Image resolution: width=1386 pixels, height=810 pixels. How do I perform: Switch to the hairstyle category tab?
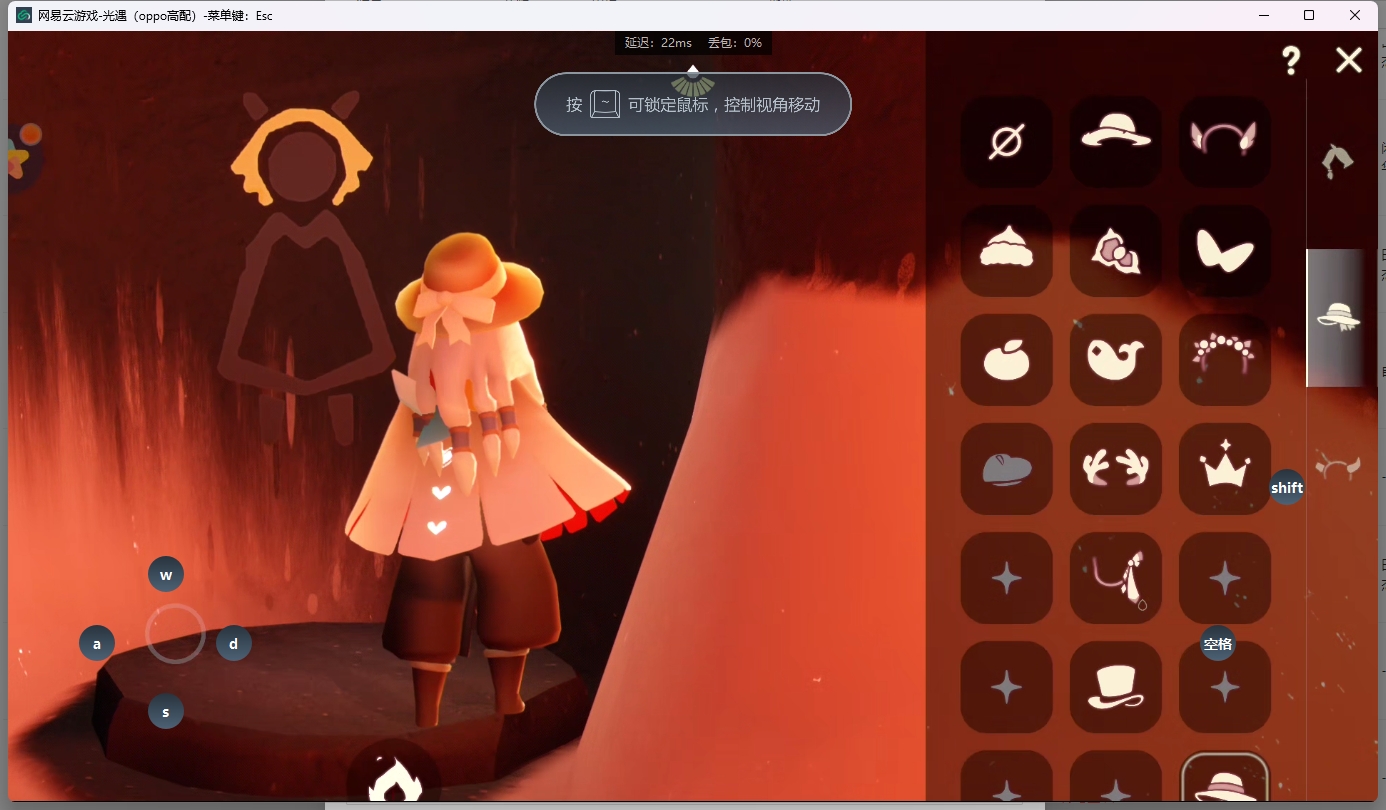(x=1336, y=160)
